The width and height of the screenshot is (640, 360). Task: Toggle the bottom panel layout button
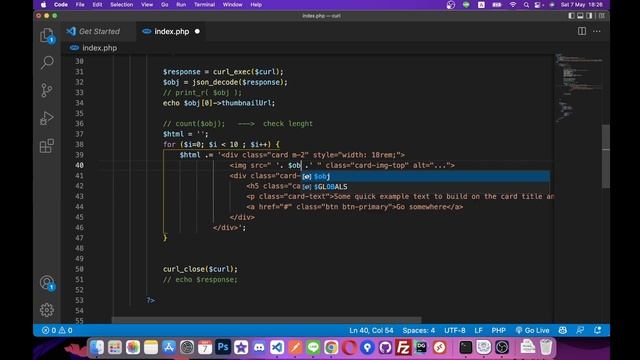(580, 16)
